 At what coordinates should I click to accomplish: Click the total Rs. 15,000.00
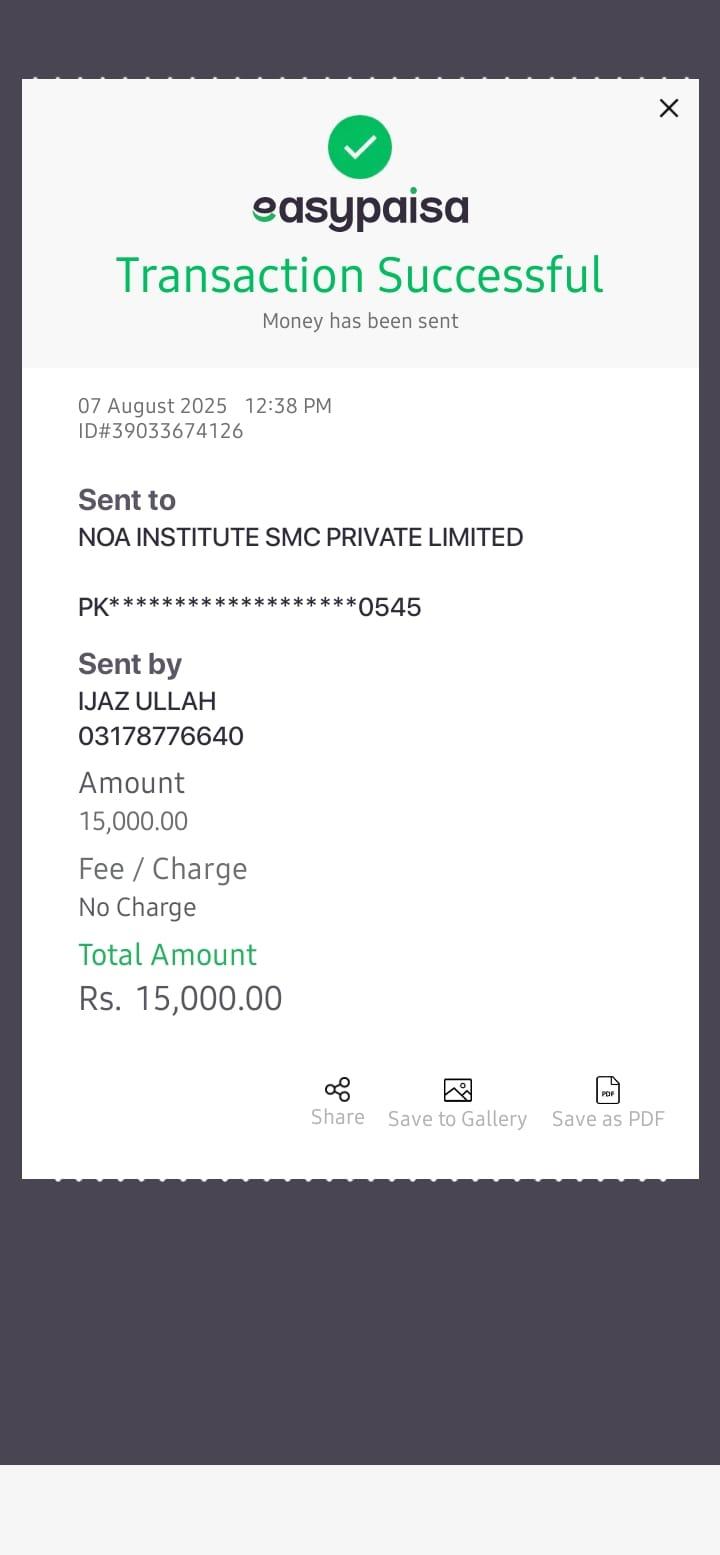coord(181,998)
